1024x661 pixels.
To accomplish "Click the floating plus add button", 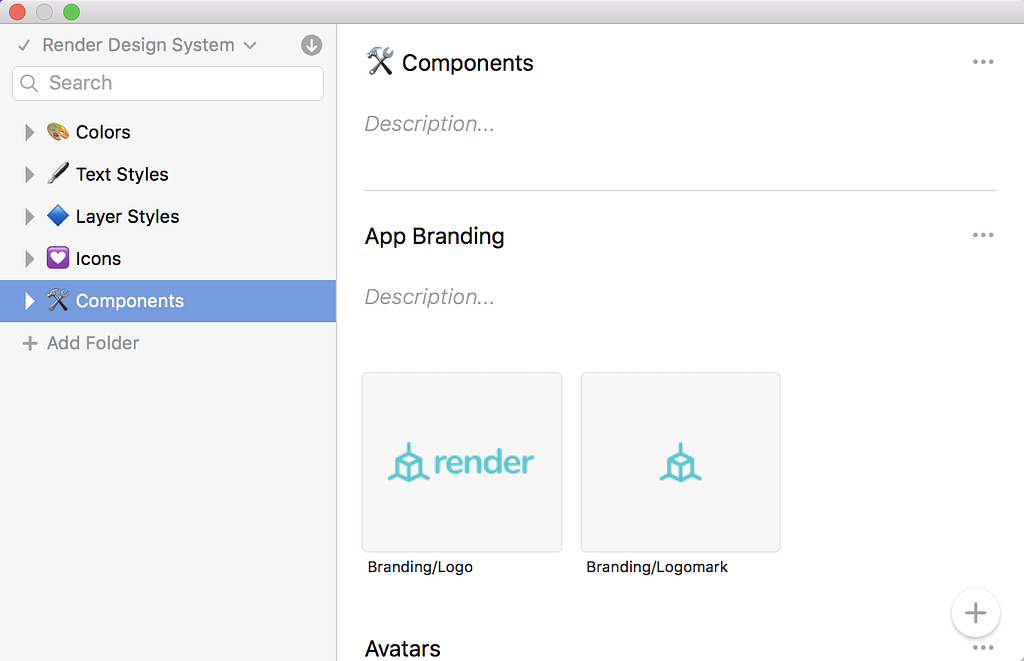I will [x=976, y=613].
